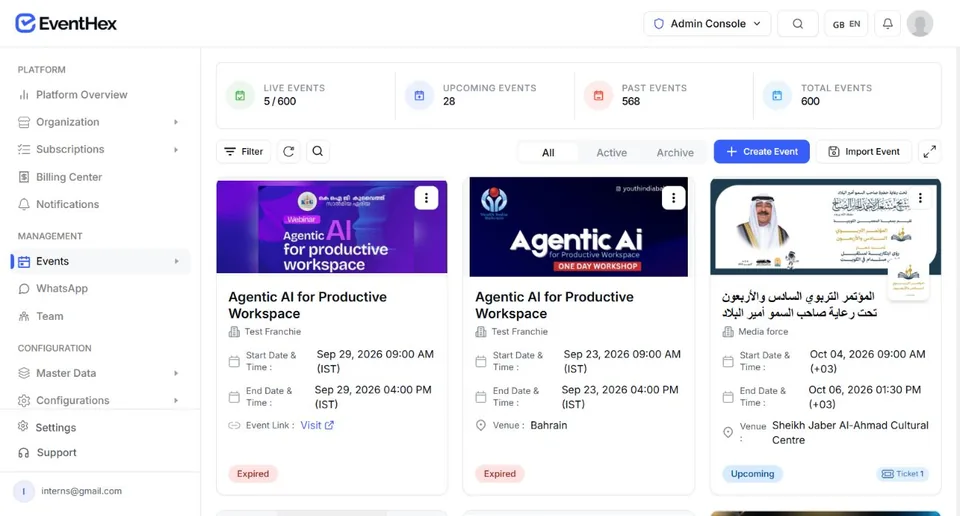The height and width of the screenshot is (516, 960).
Task: Refresh the events list
Action: pos(288,151)
